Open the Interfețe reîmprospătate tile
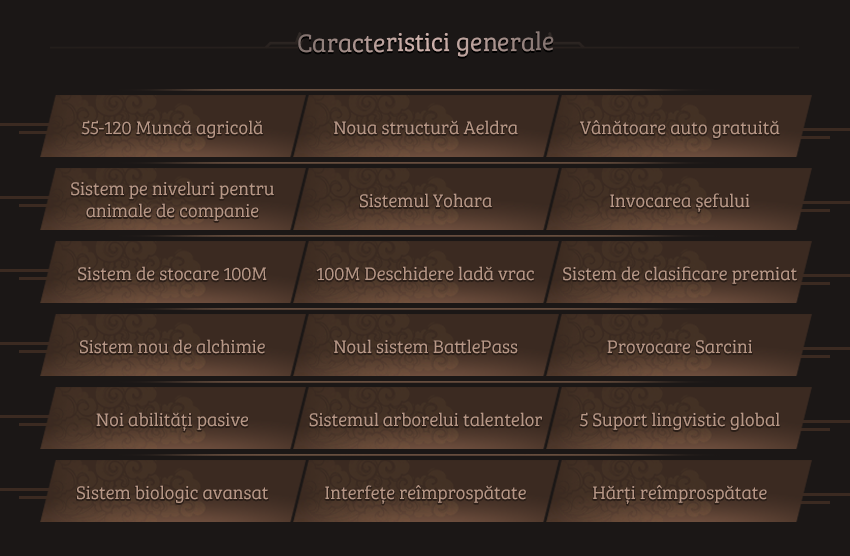 pyautogui.click(x=426, y=492)
